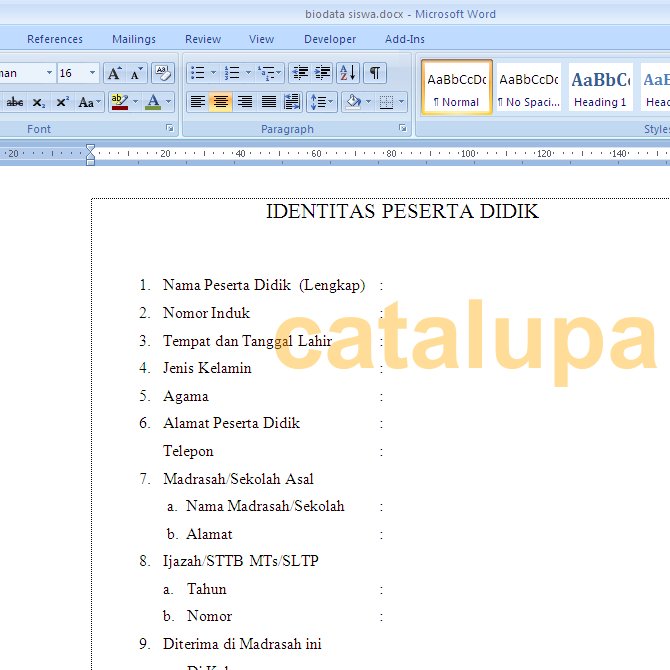Click 'Diterima di Madrasah ini' item
670x670 pixels.
[x=242, y=644]
